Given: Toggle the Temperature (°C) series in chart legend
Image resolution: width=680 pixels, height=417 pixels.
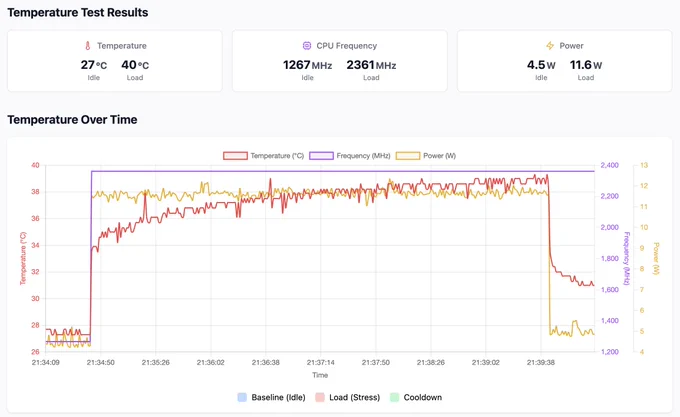Looking at the screenshot, I should pos(264,156).
